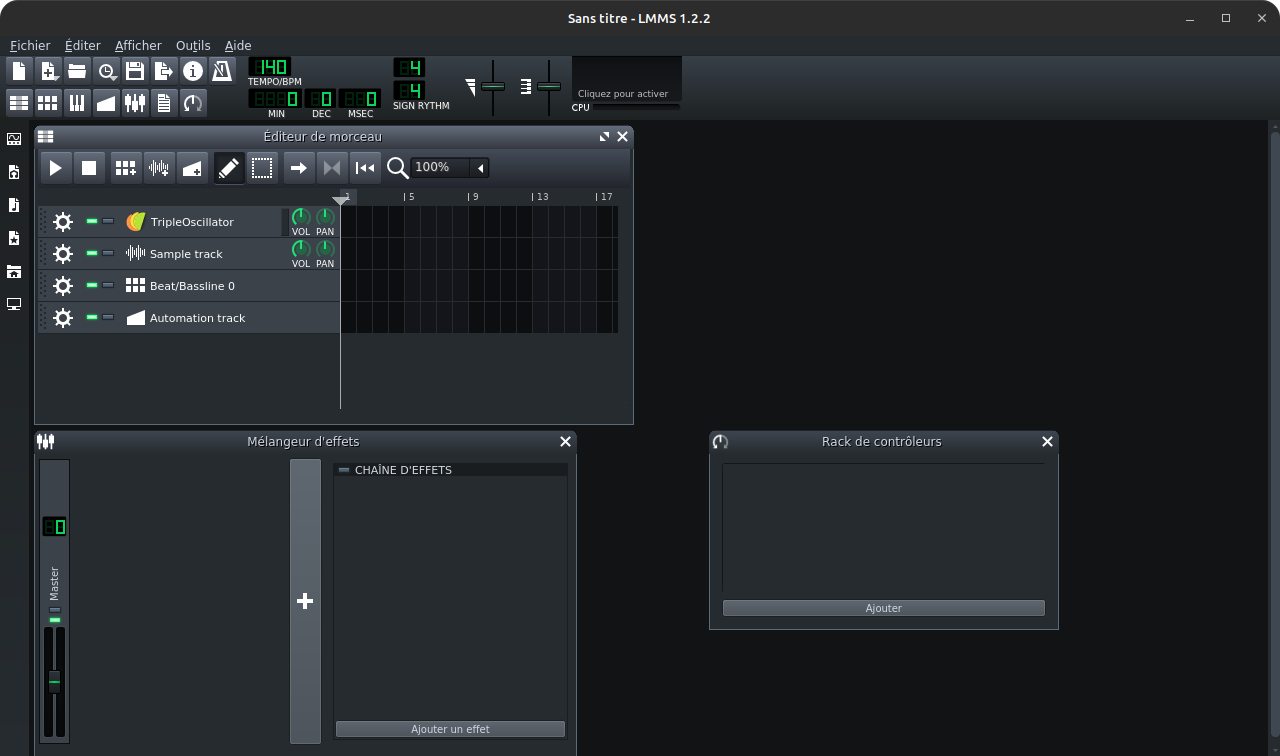Open the Outils menu

tap(193, 45)
